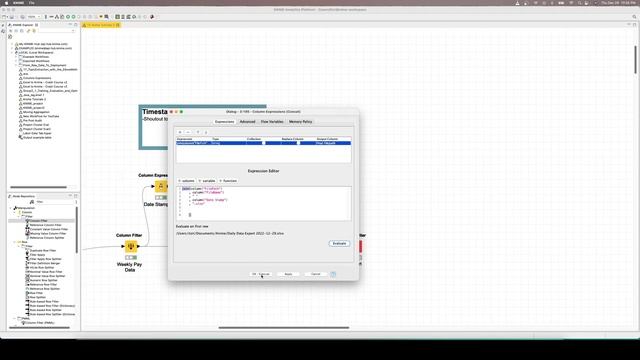Switch to the Advanced tab
The image size is (640, 360).
click(247, 122)
